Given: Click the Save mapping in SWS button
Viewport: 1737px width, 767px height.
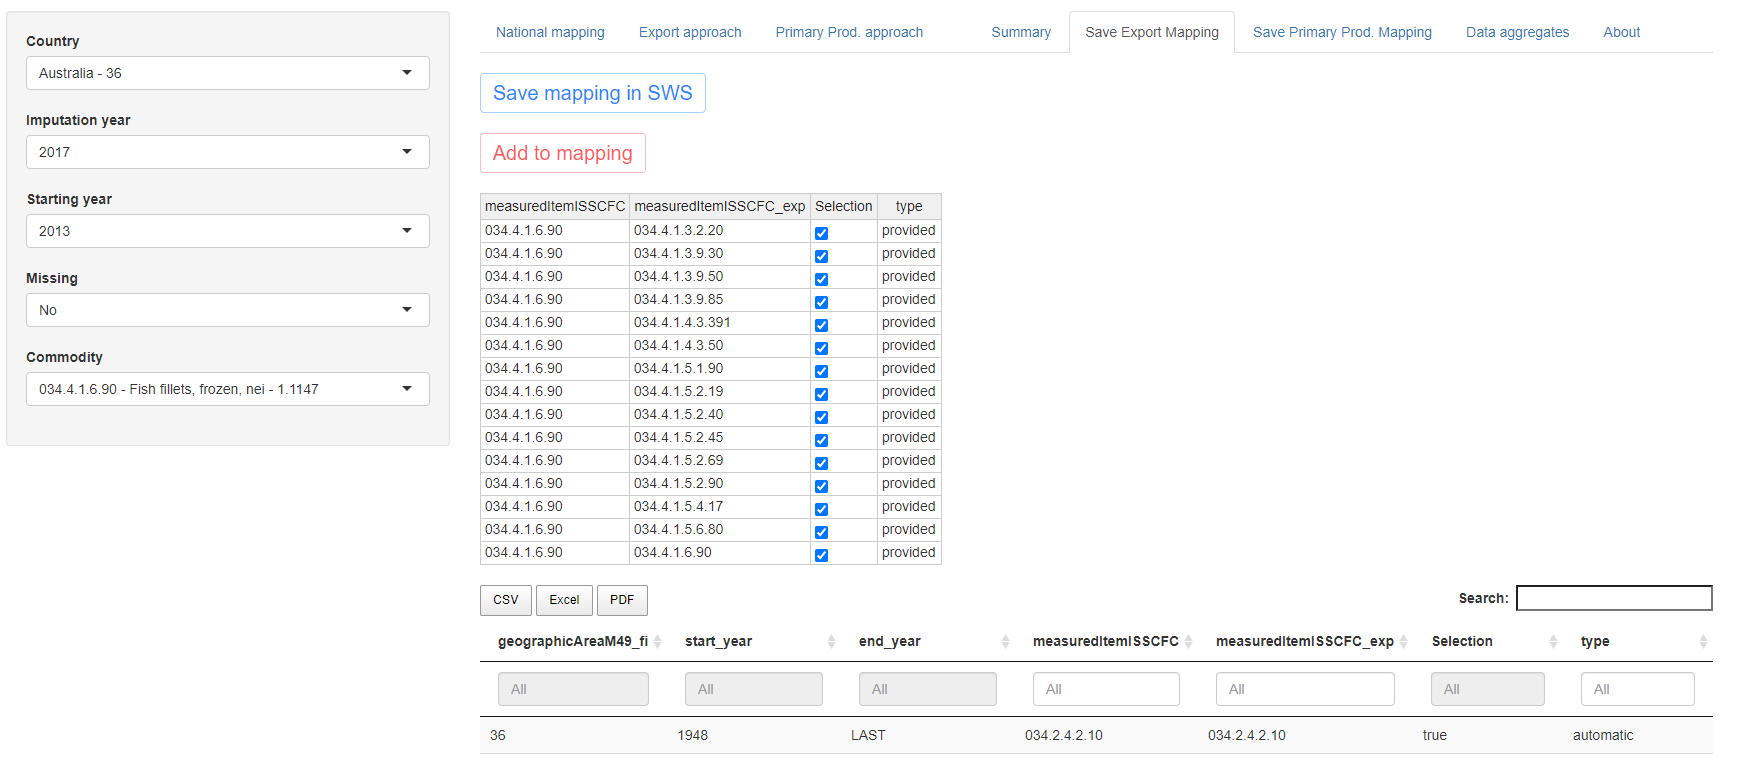Looking at the screenshot, I should pos(592,93).
